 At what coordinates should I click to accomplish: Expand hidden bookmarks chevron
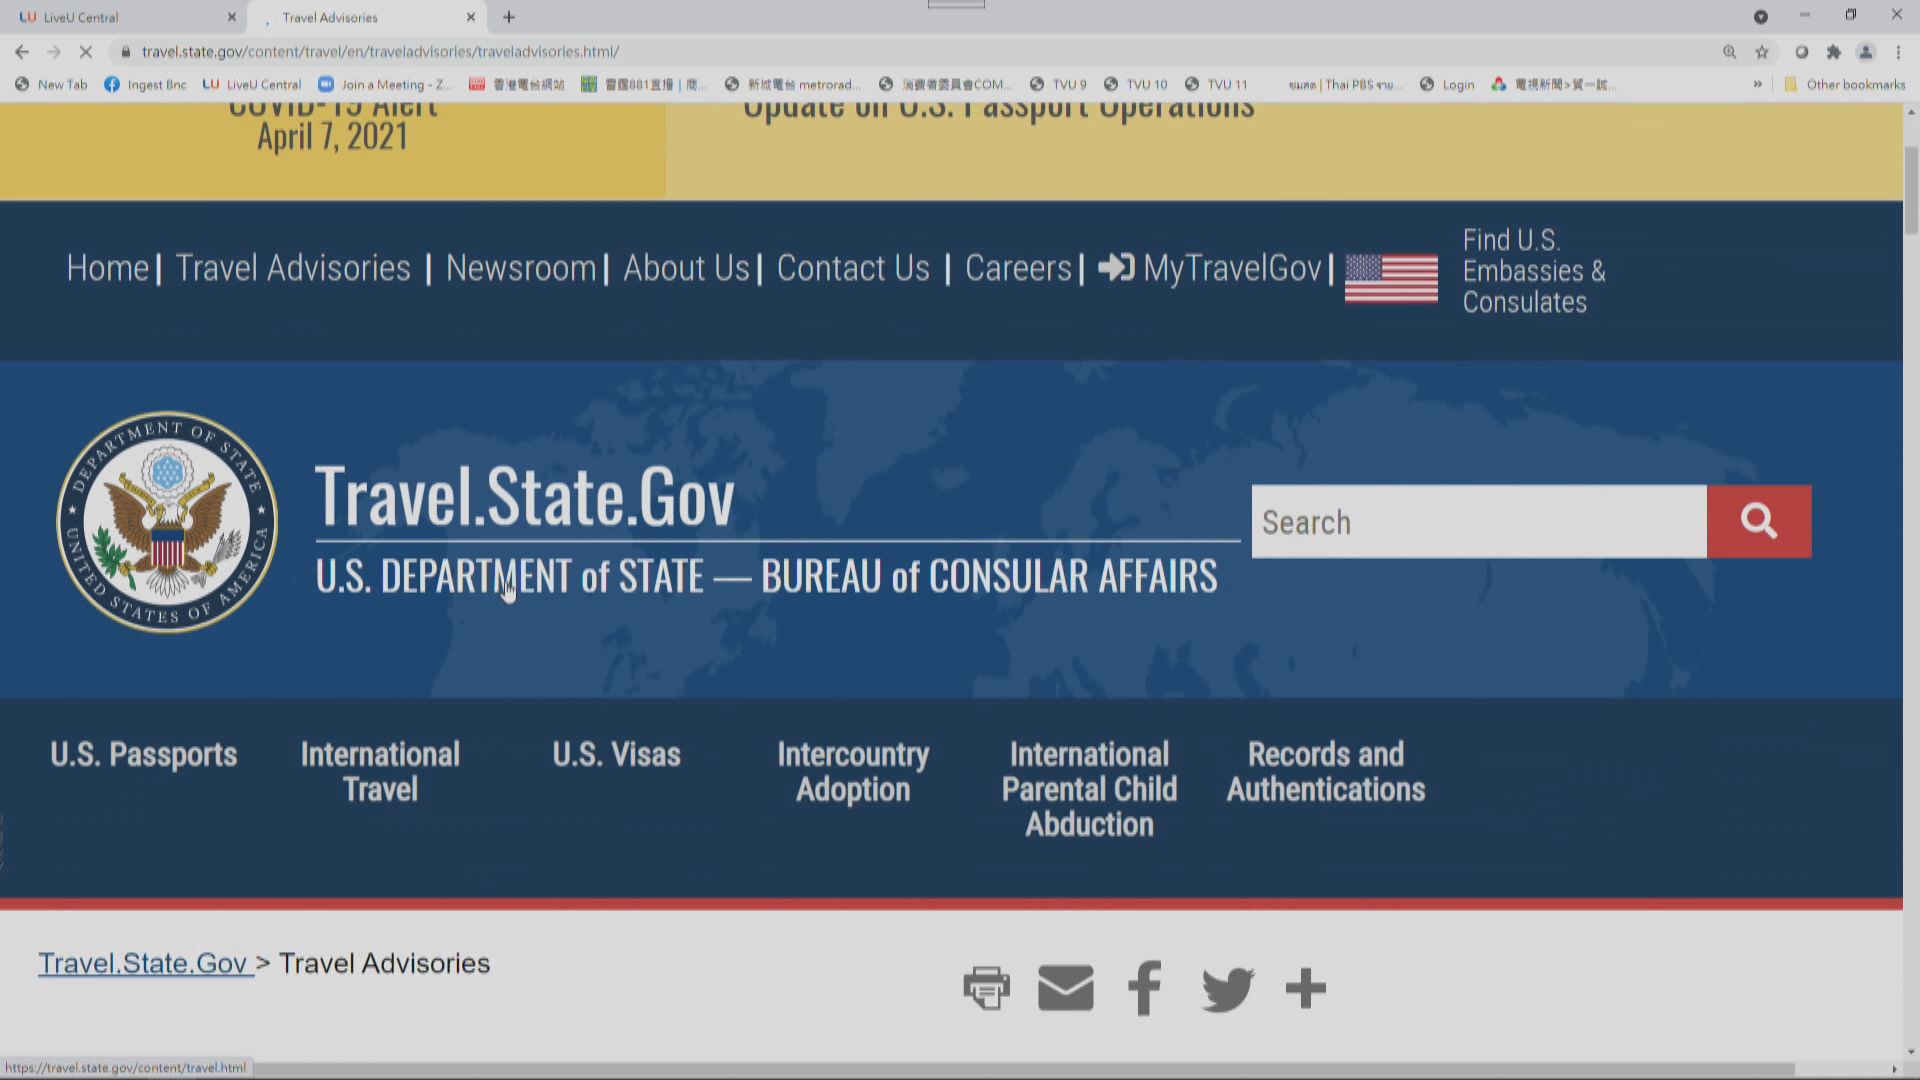click(1757, 85)
